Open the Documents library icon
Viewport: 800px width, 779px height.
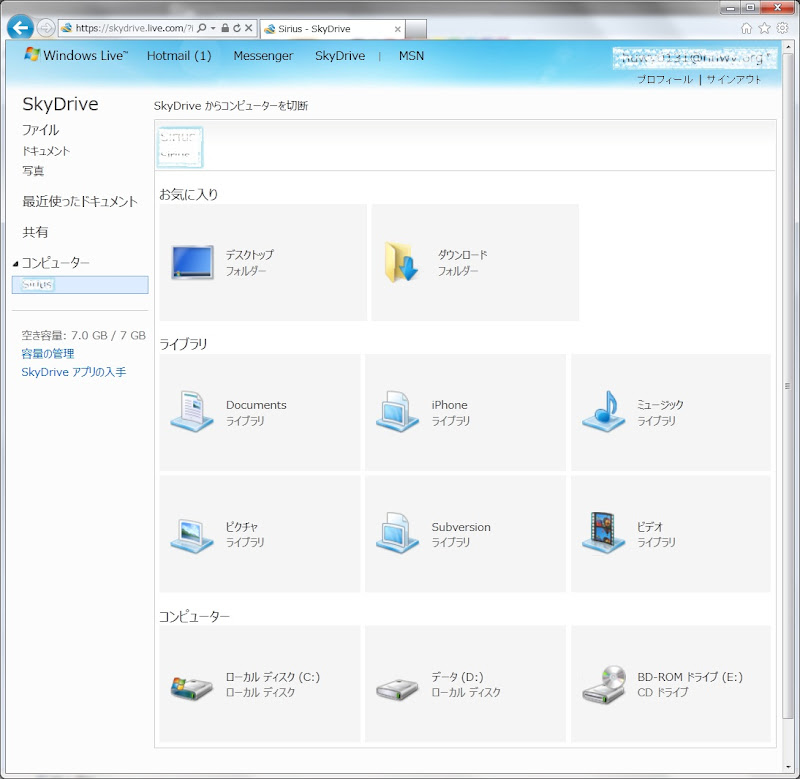[191, 412]
